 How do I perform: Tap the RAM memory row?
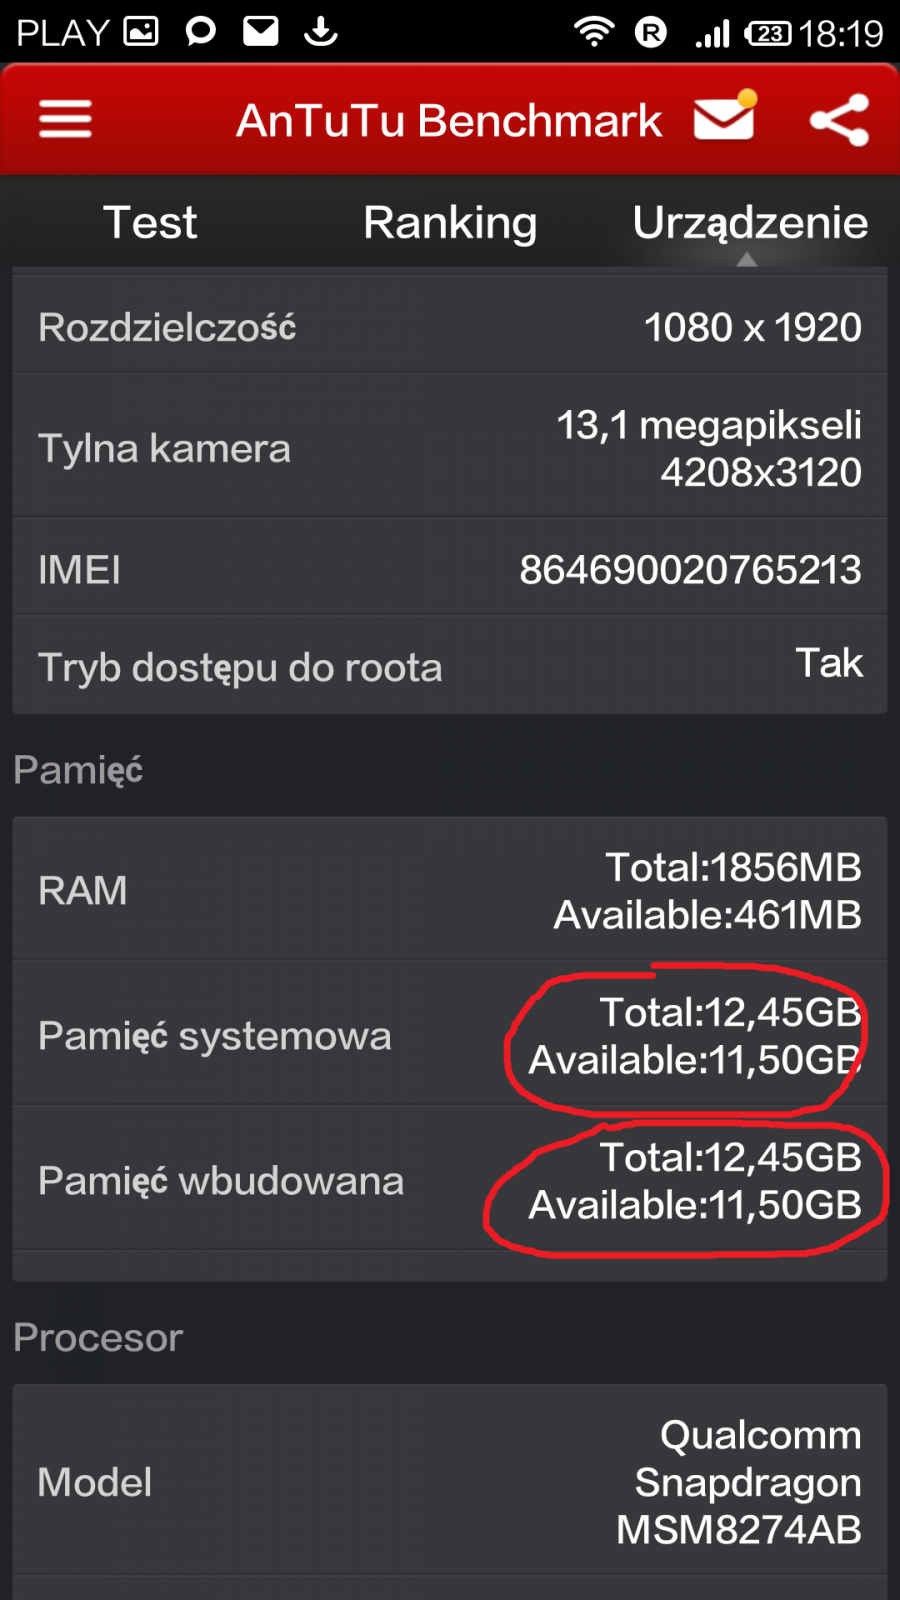click(450, 890)
